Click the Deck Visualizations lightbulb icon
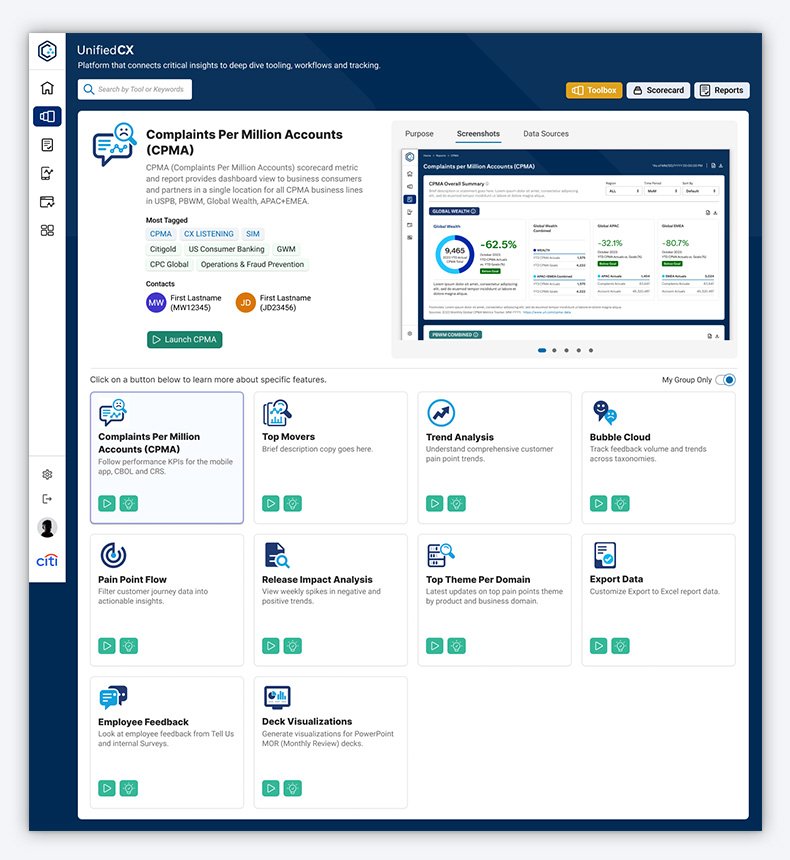 [x=292, y=788]
